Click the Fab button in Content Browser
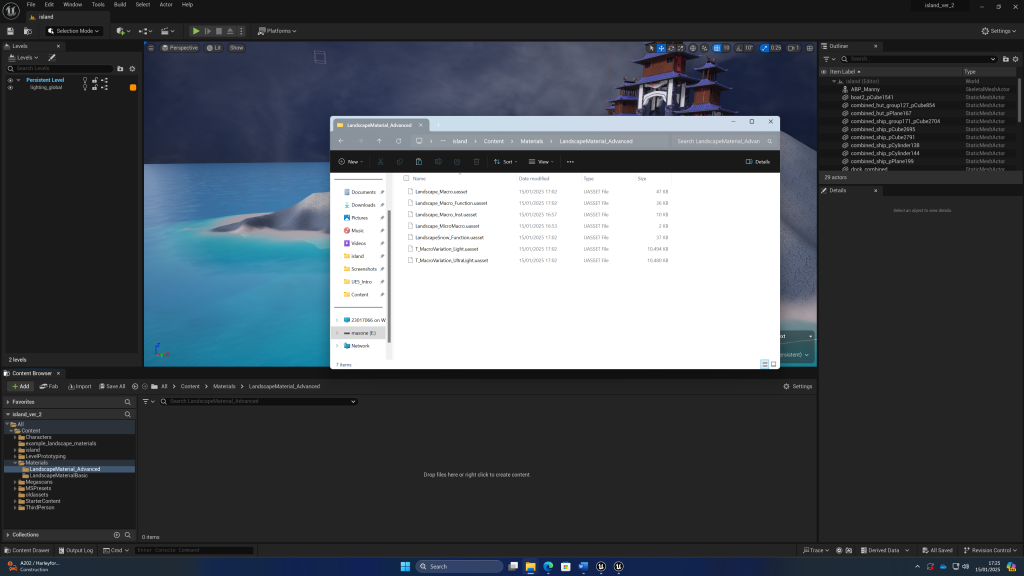 click(x=49, y=387)
